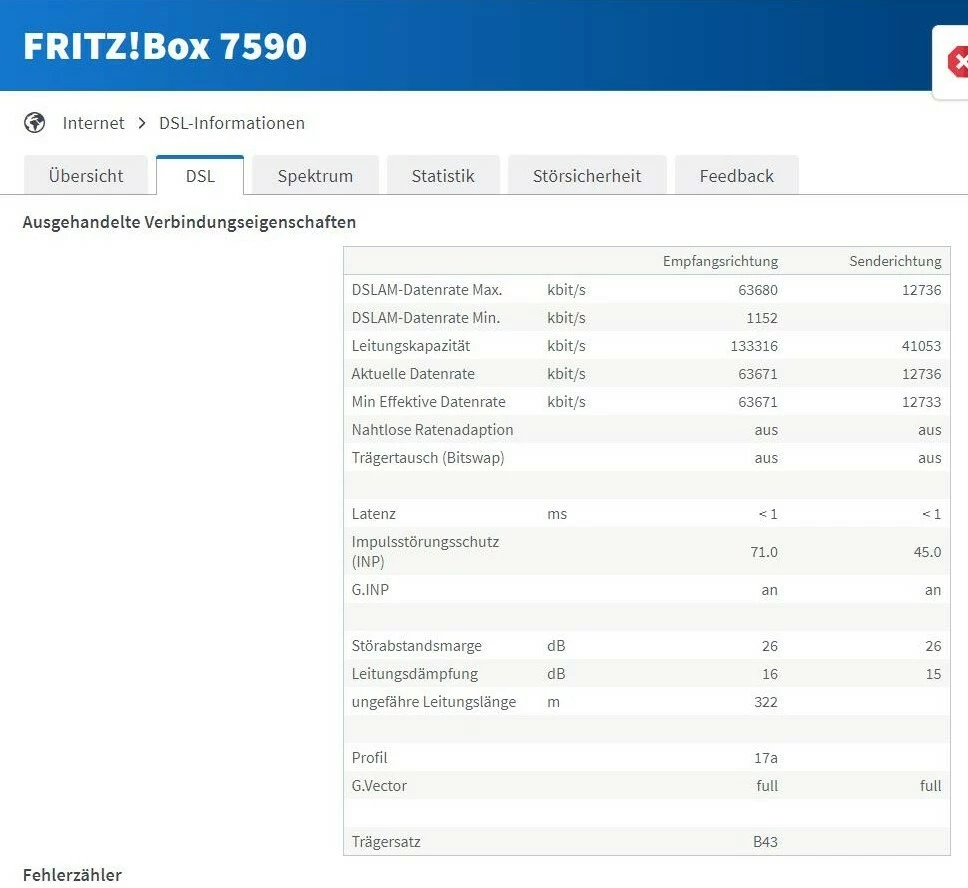Click the Empfangsrichtung column header
Viewport: 968px width, 888px height.
coord(720,261)
